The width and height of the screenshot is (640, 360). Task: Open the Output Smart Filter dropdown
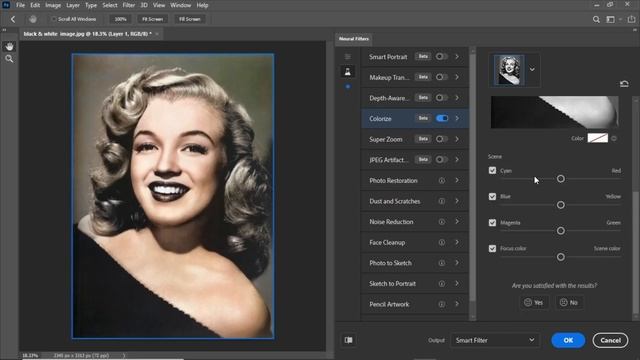tap(495, 340)
